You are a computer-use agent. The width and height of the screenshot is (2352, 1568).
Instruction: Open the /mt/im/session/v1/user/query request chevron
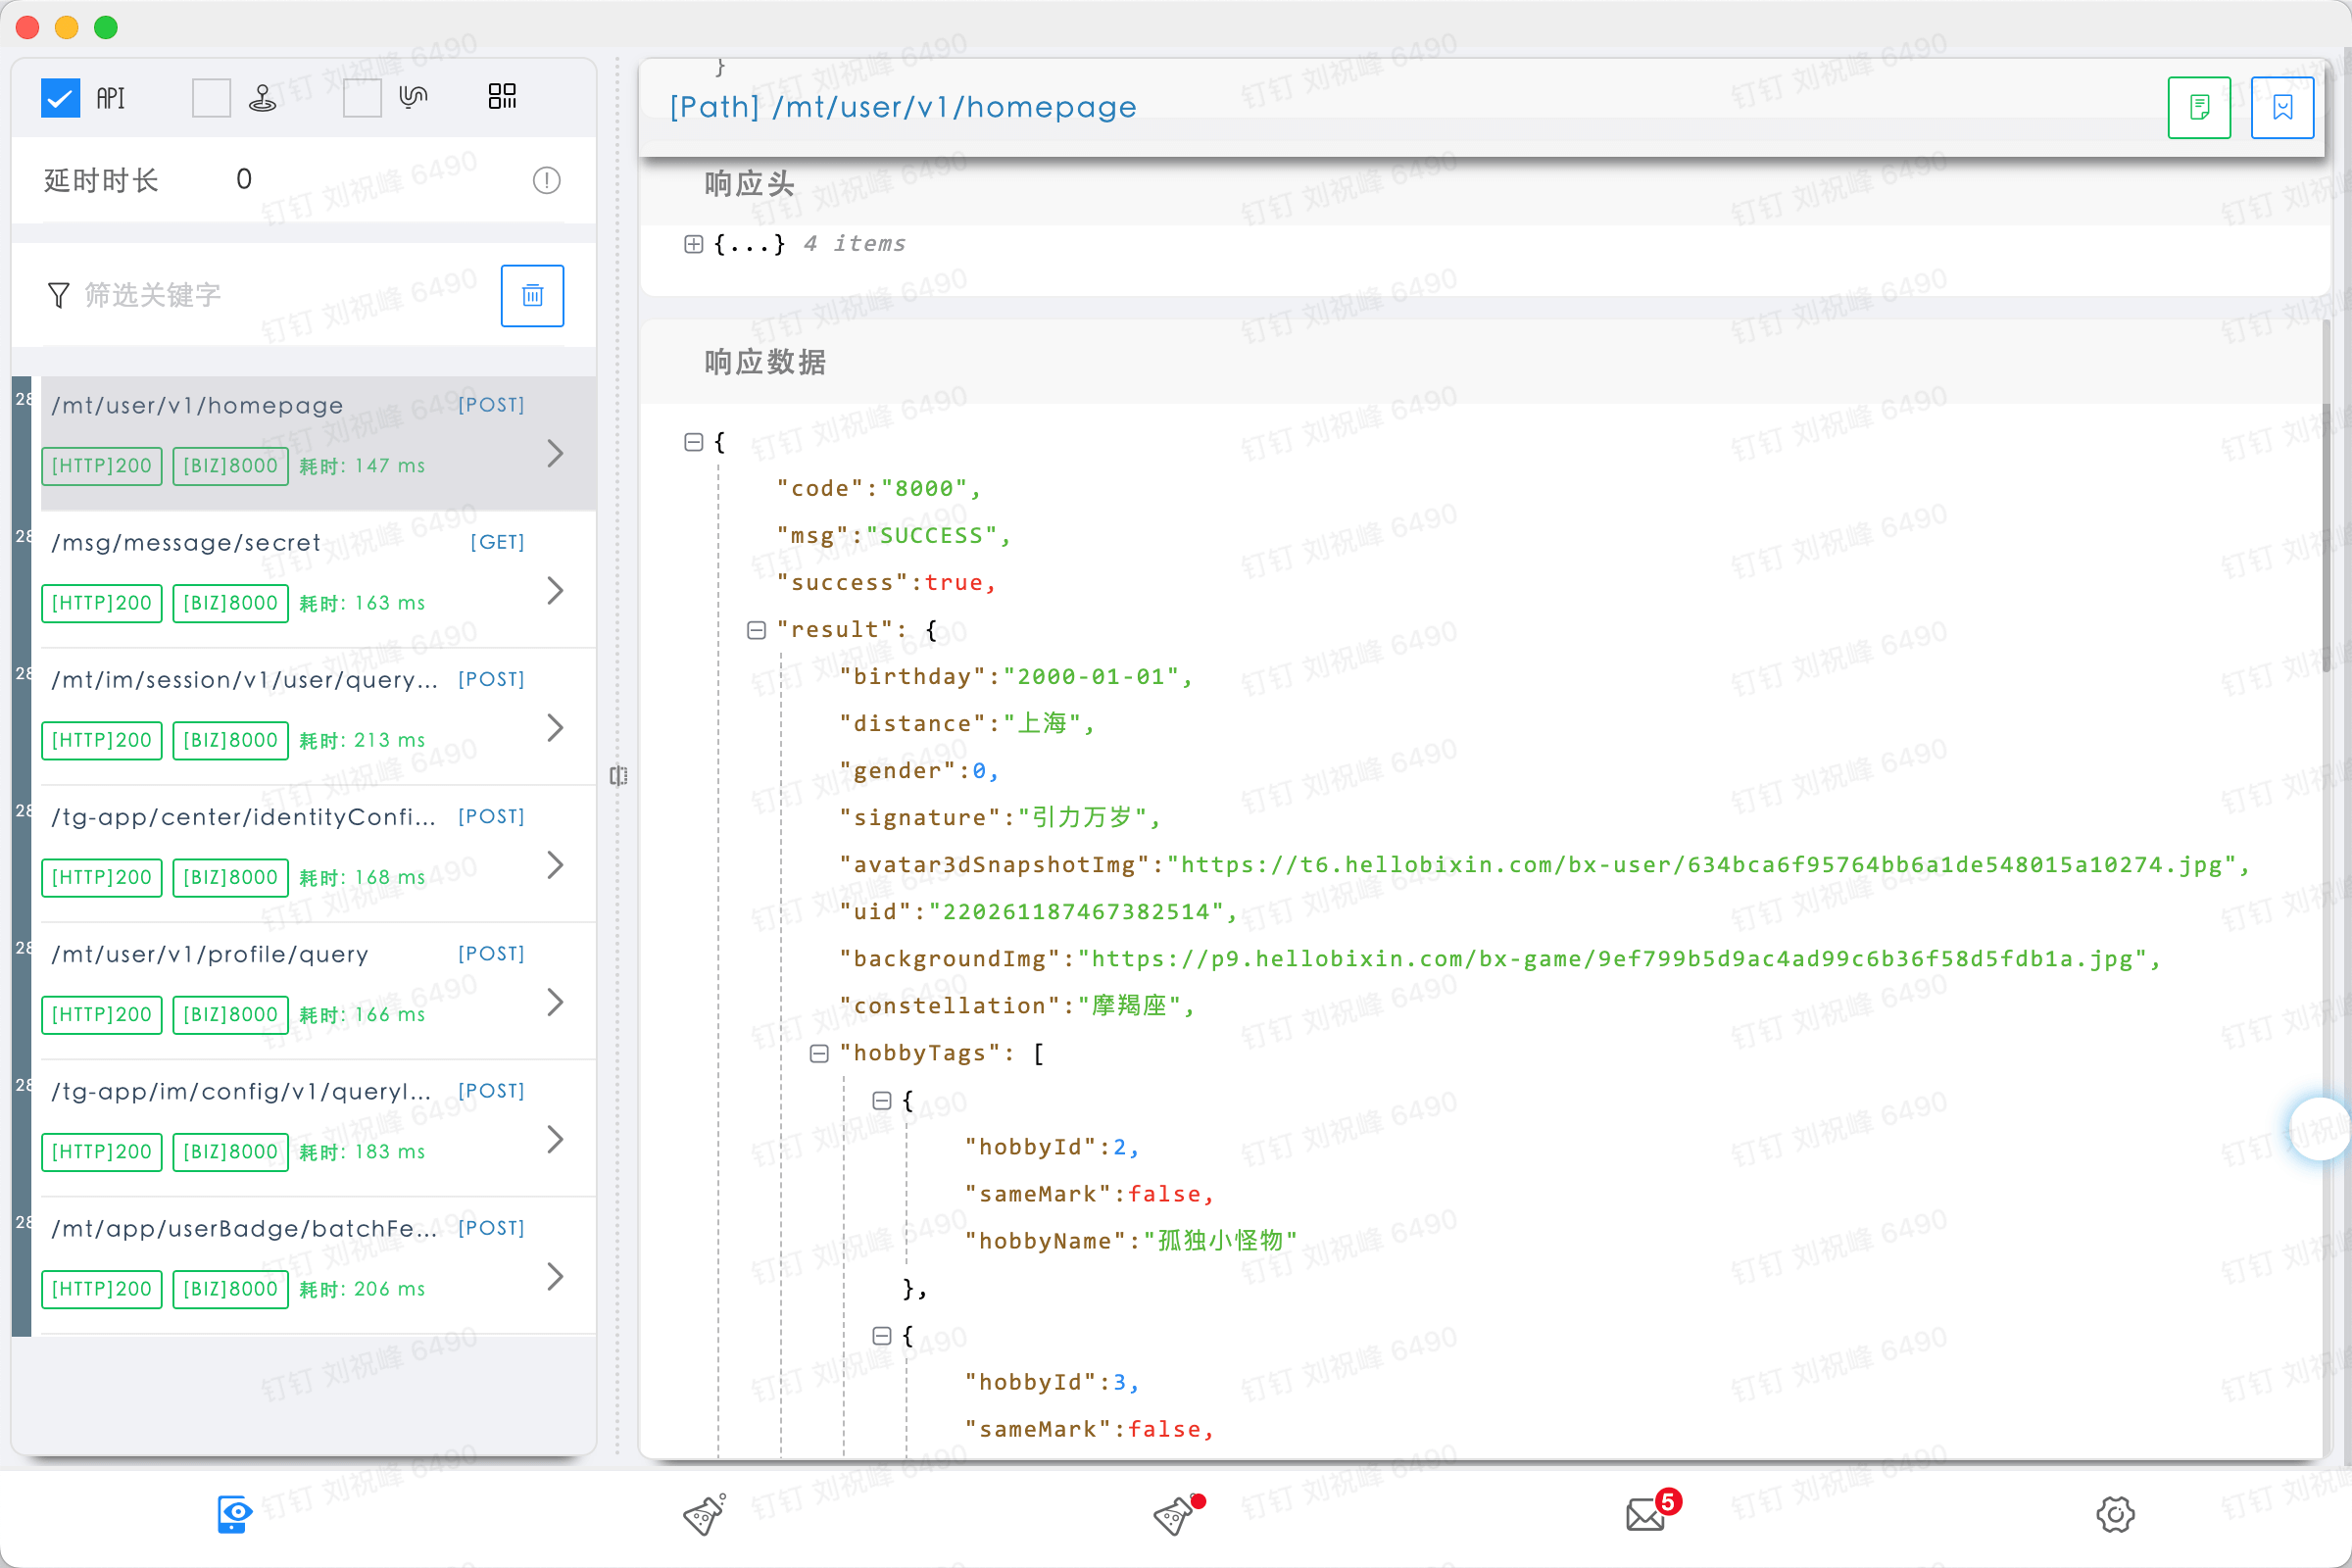pyautogui.click(x=556, y=727)
